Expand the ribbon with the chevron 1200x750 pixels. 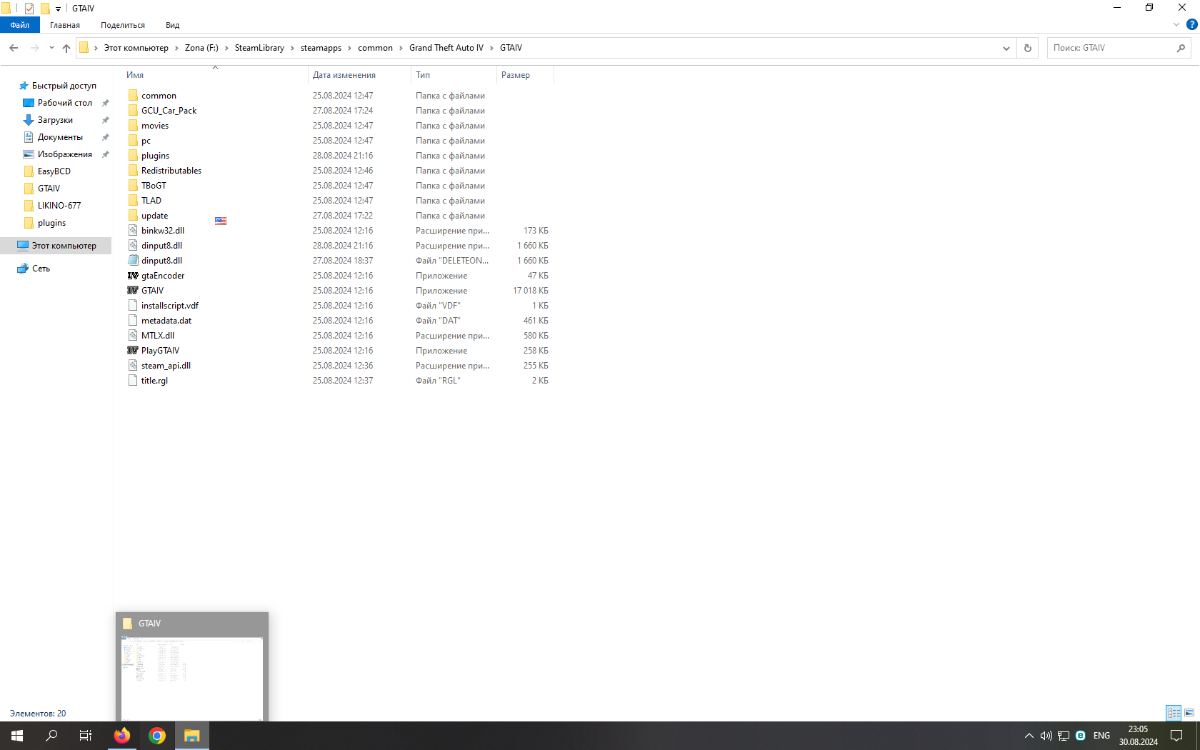pyautogui.click(x=1175, y=24)
